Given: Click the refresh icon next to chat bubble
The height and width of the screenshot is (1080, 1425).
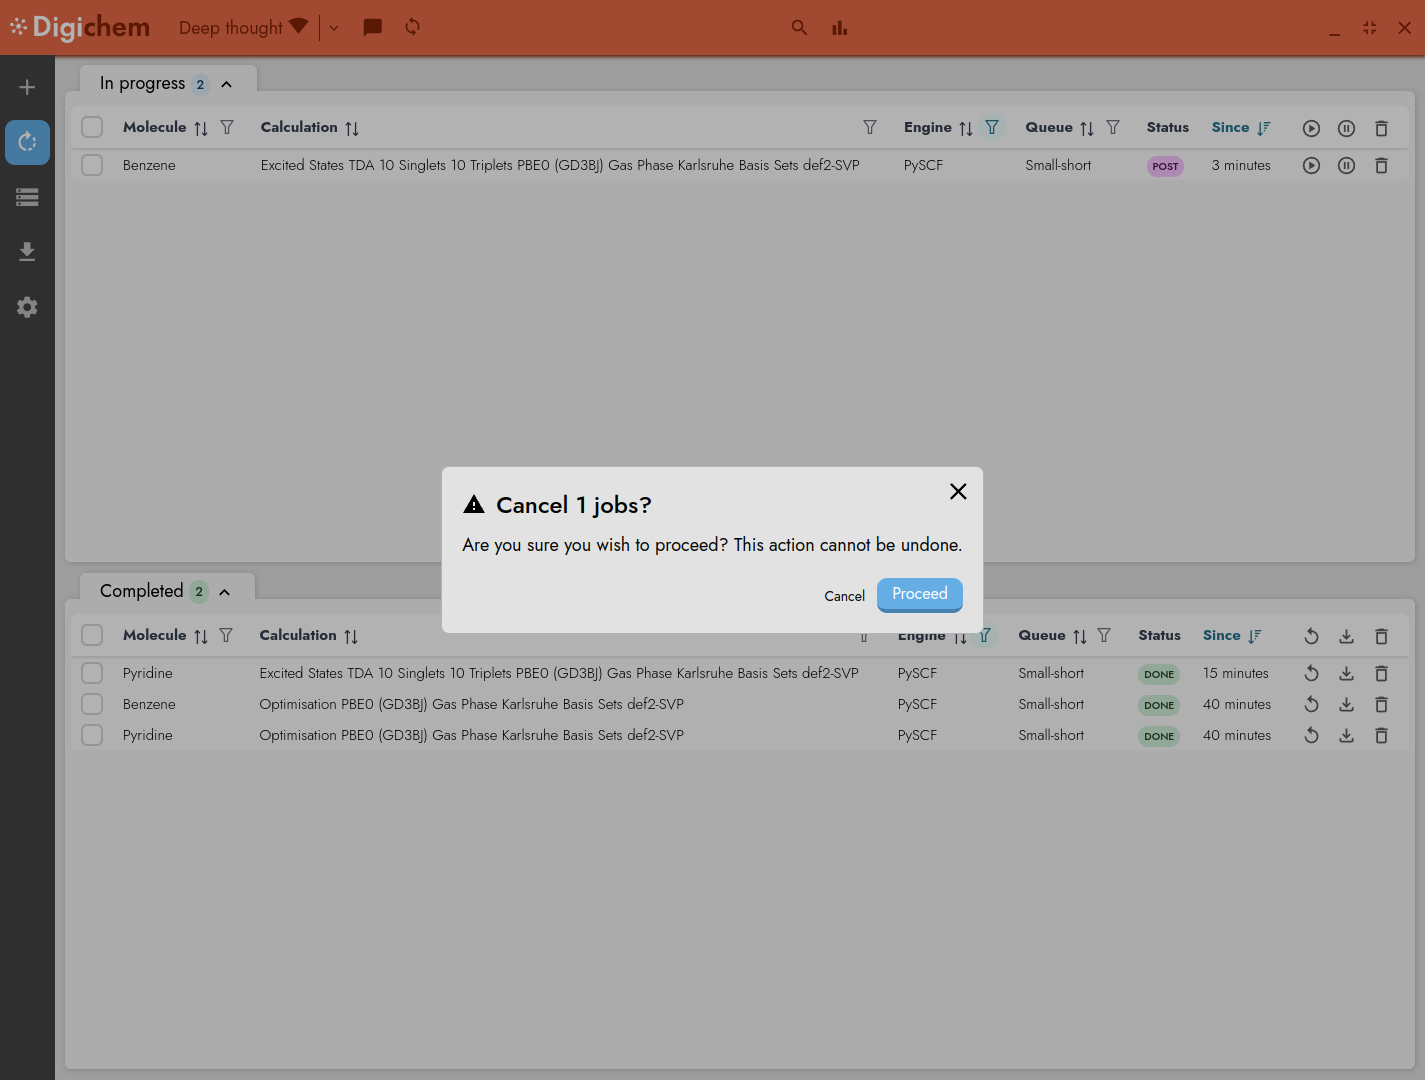Looking at the screenshot, I should tap(411, 27).
